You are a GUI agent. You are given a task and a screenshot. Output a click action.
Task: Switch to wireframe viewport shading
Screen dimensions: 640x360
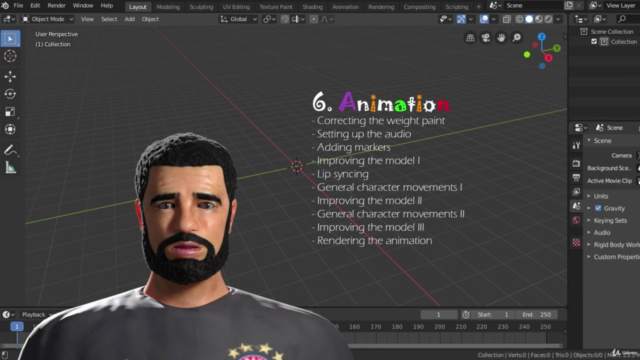(519, 19)
